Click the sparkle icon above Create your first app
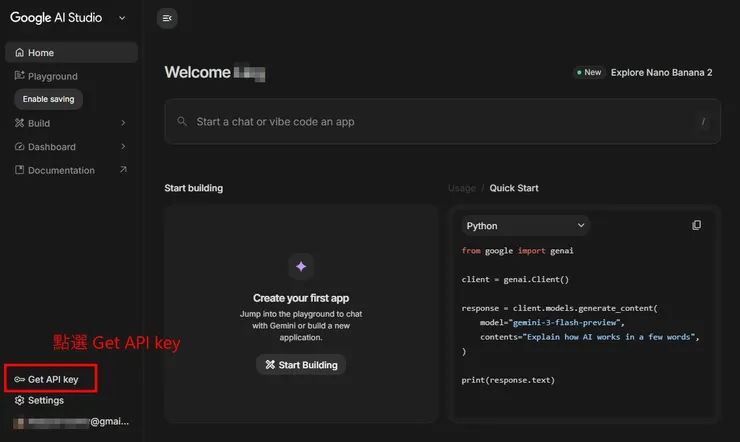Image resolution: width=740 pixels, height=442 pixels. pyautogui.click(x=301, y=265)
